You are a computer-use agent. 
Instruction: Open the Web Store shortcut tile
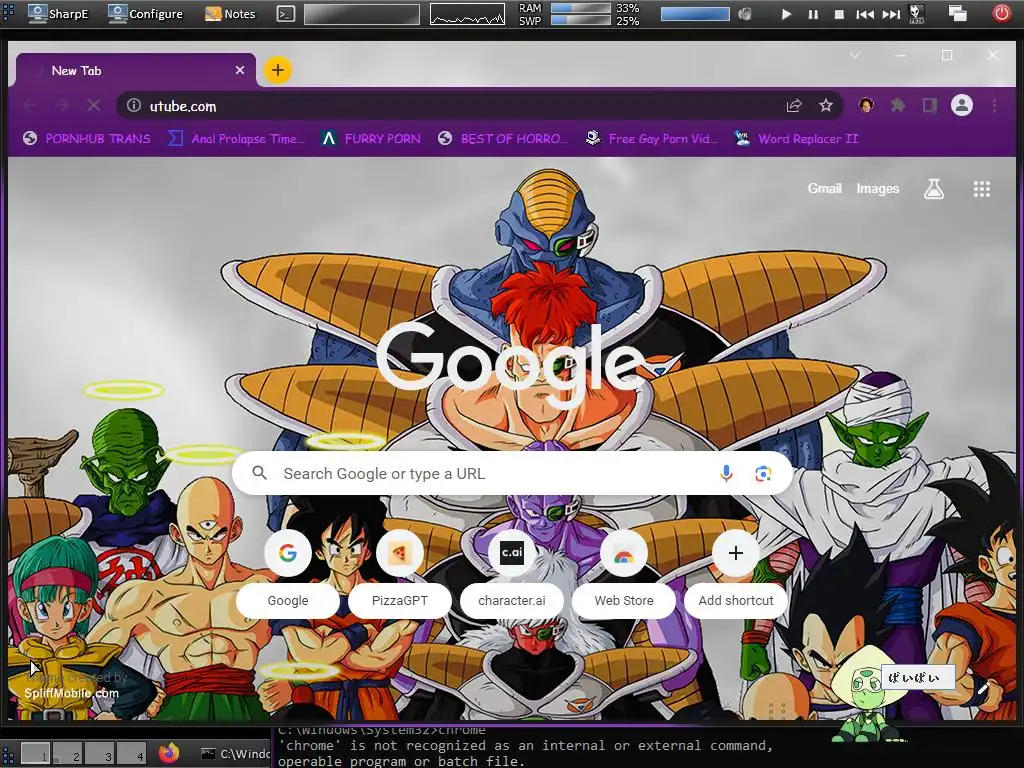[624, 575]
